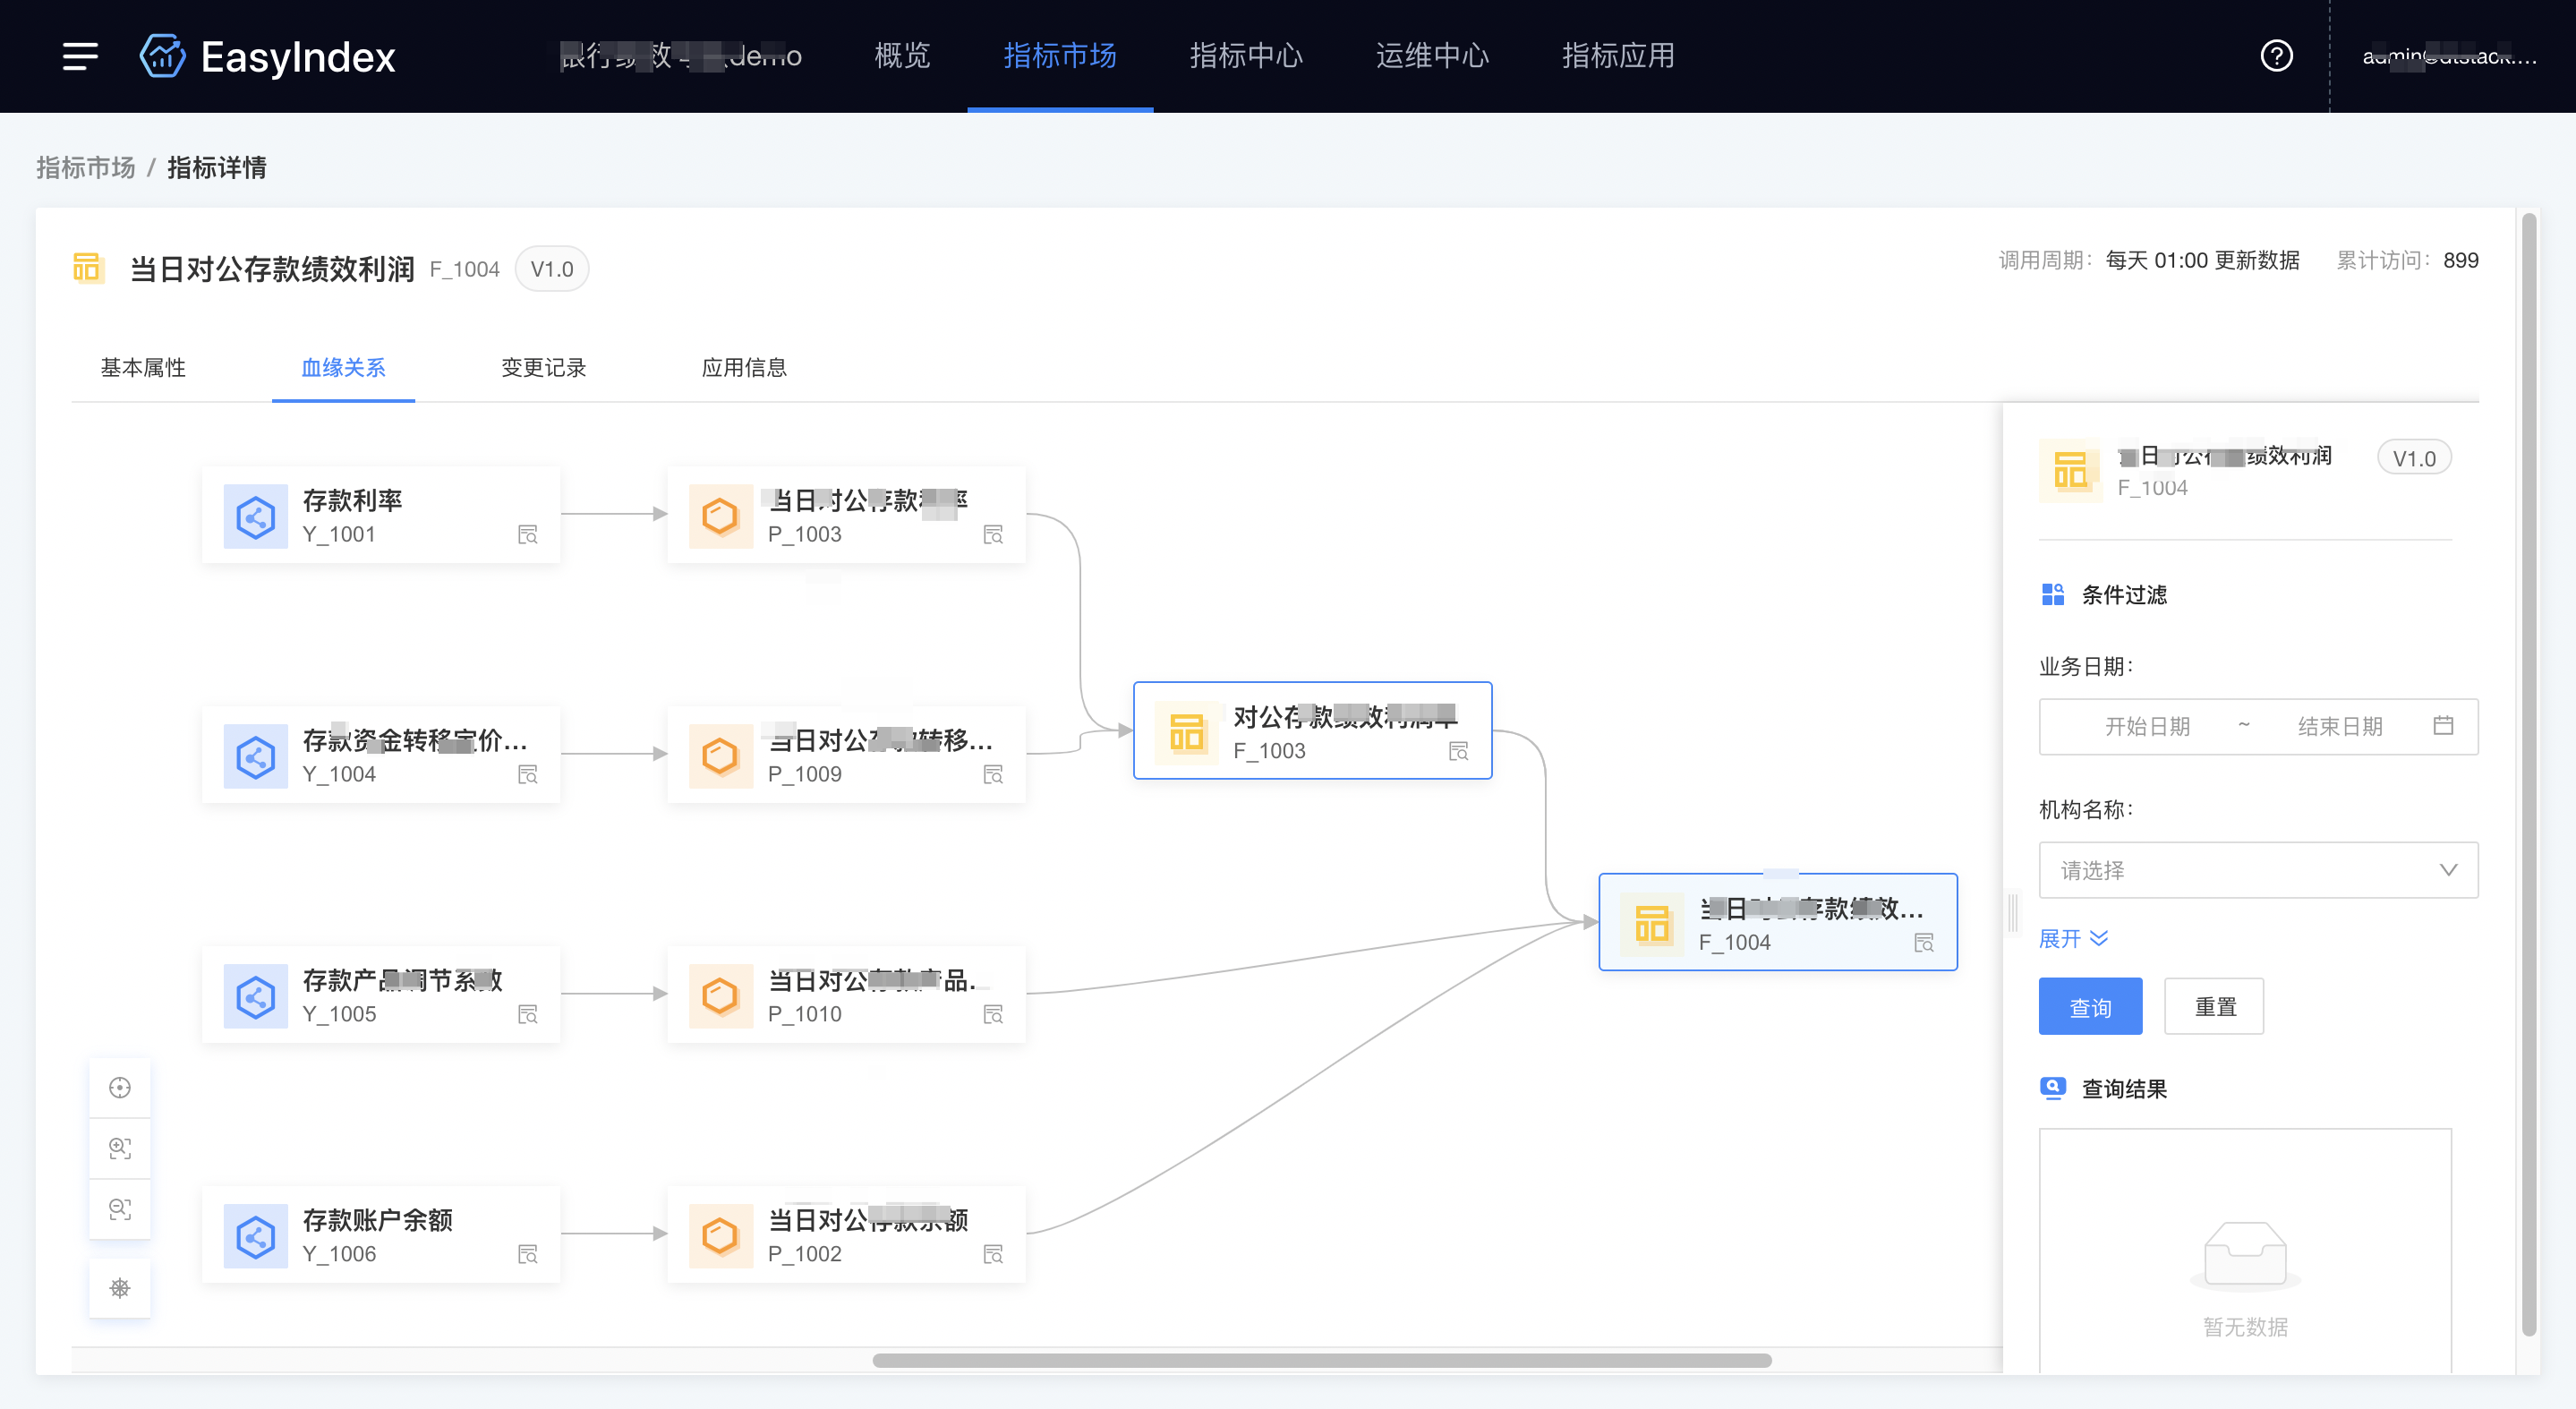Zoom in on the lineage graph
2576x1409 pixels.
(x=120, y=1148)
